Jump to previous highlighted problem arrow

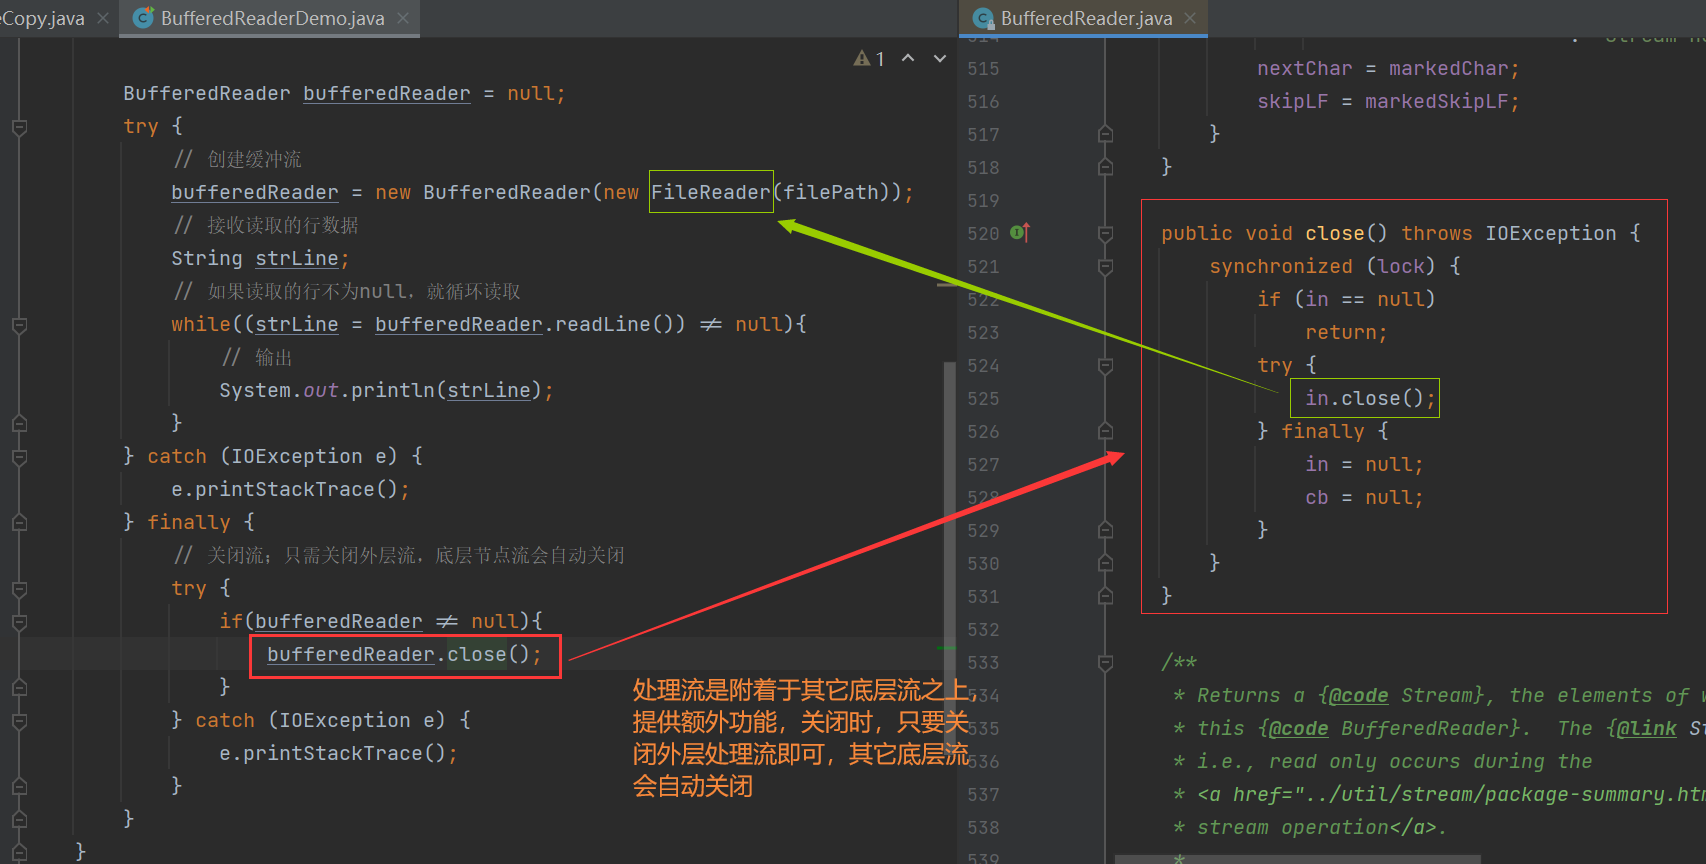coord(908,58)
